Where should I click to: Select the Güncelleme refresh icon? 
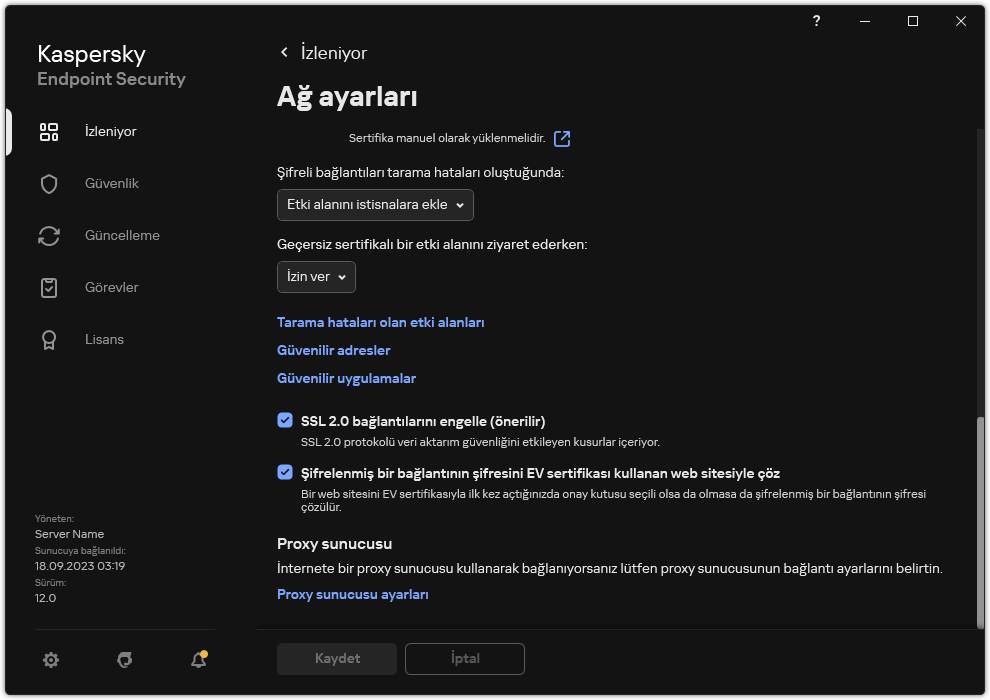(x=49, y=236)
